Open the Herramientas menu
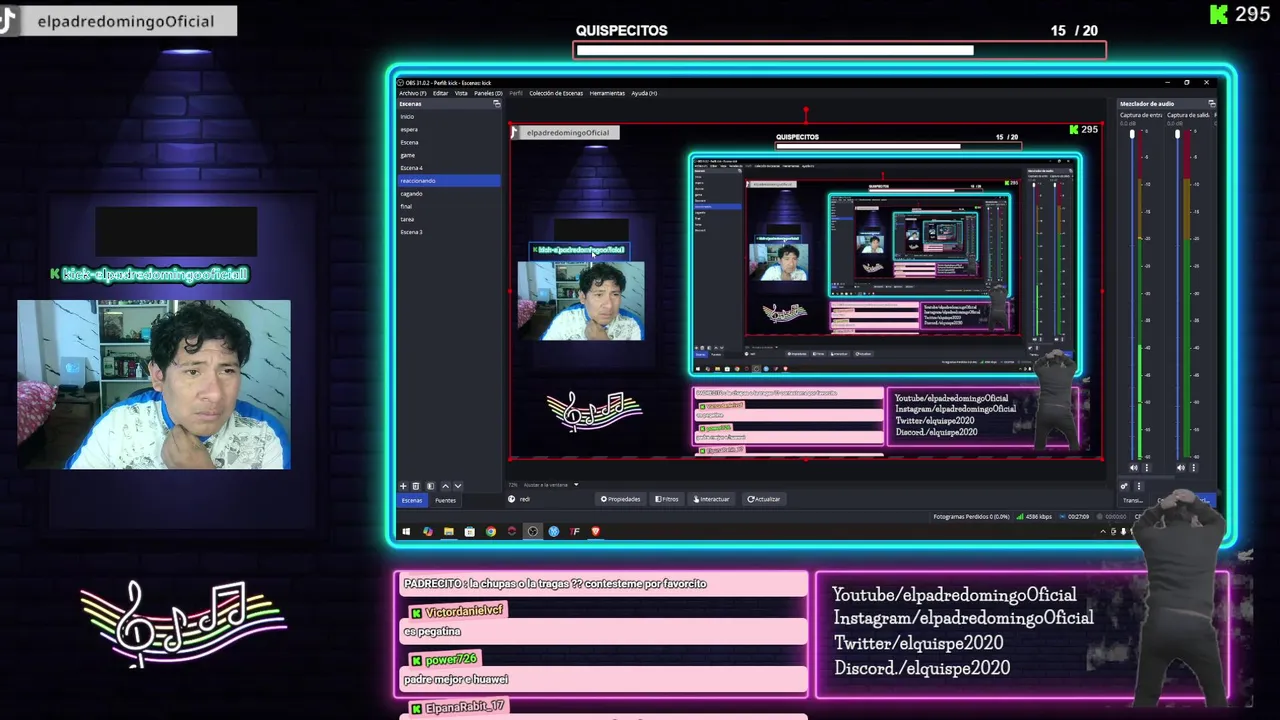1280x720 pixels. click(x=607, y=93)
